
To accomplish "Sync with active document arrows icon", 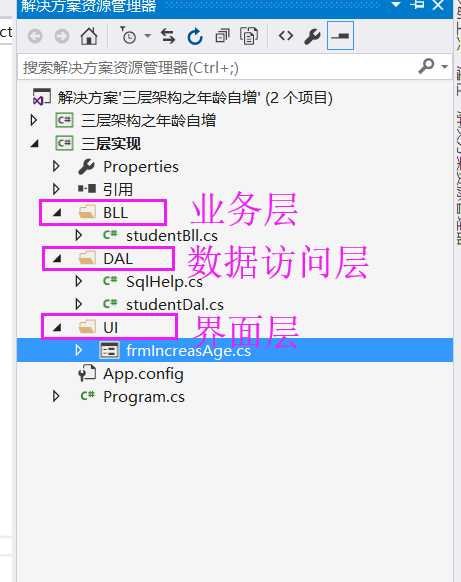I will [168, 36].
